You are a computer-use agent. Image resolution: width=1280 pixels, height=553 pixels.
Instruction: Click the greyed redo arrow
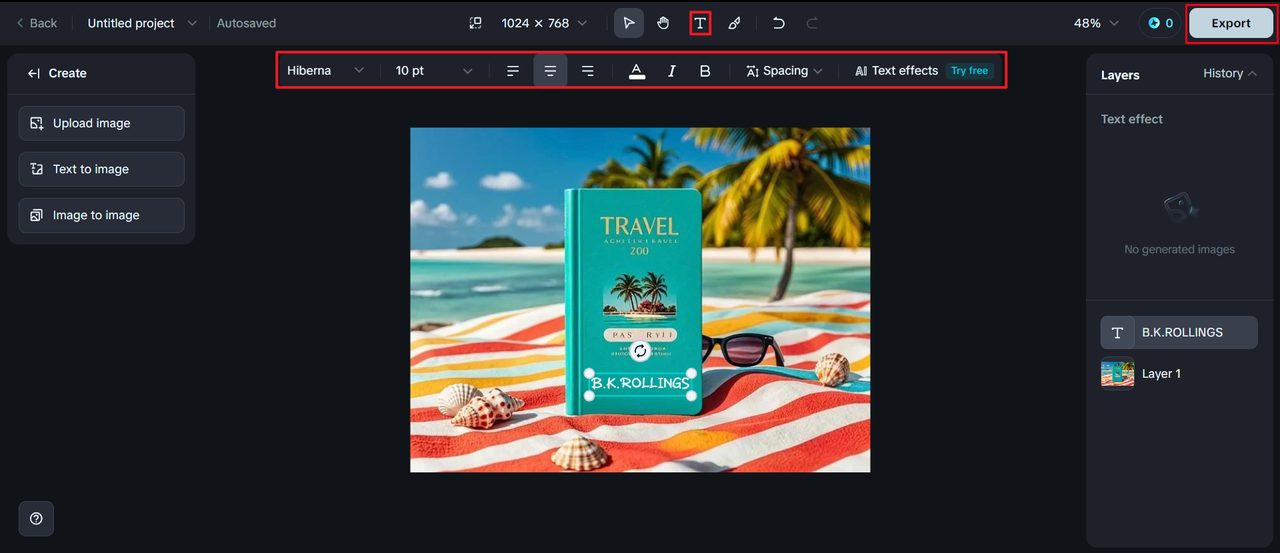click(812, 23)
